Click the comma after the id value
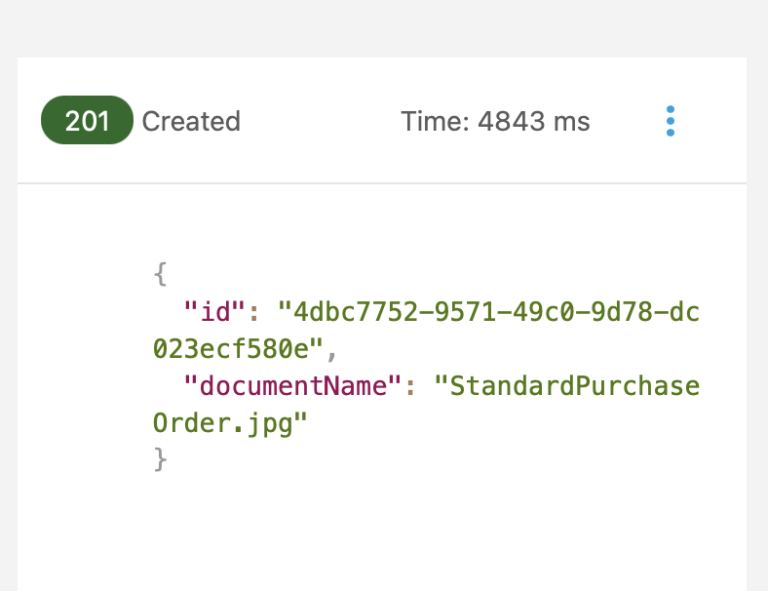 tap(333, 350)
